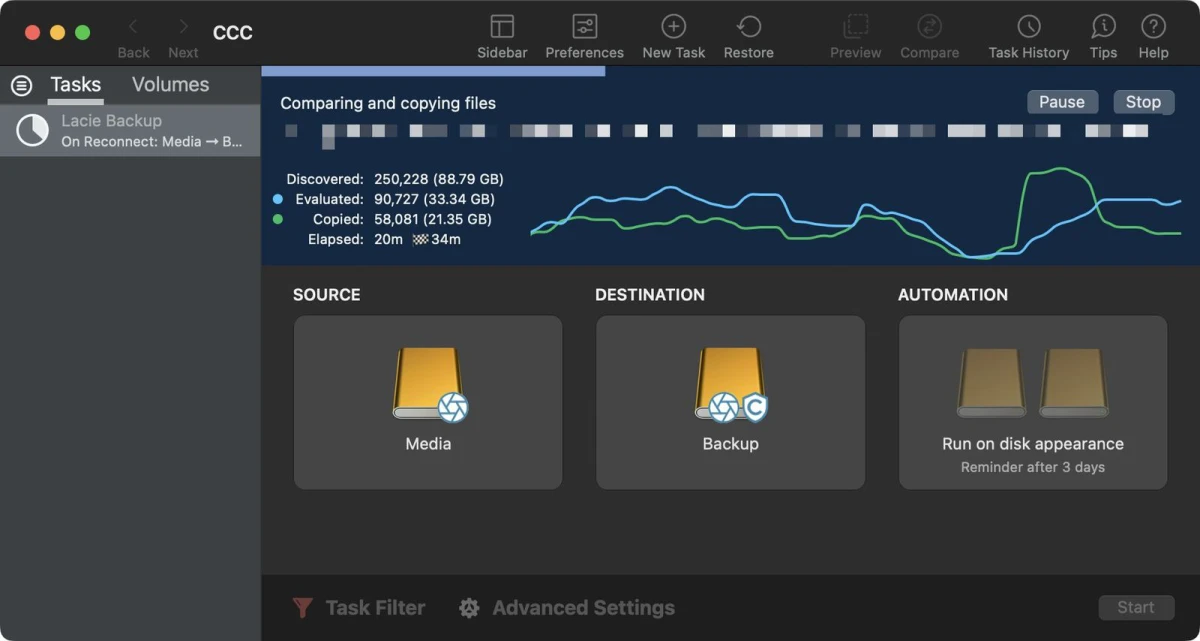Click the Restore toolbar icon
The image size is (1200, 641).
[748, 28]
